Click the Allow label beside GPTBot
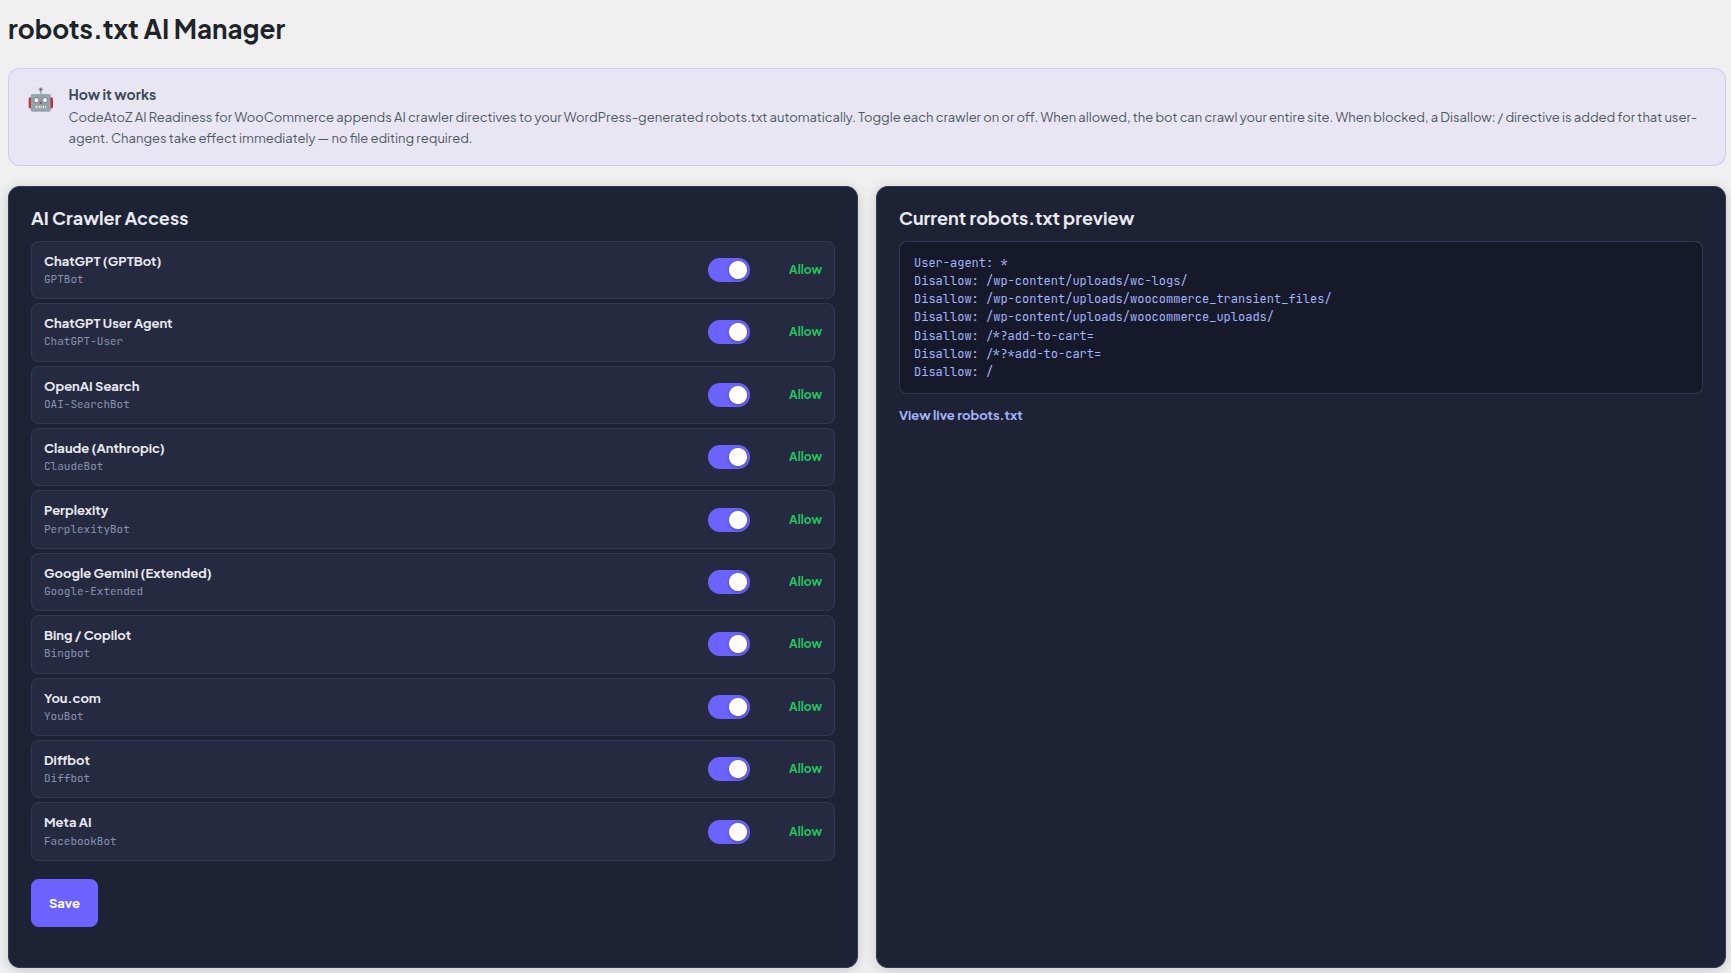The image size is (1731, 973). tap(805, 269)
